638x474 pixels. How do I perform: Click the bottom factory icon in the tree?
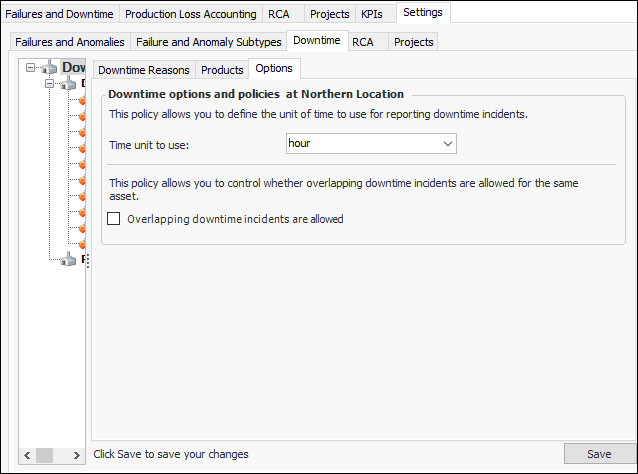(x=67, y=260)
